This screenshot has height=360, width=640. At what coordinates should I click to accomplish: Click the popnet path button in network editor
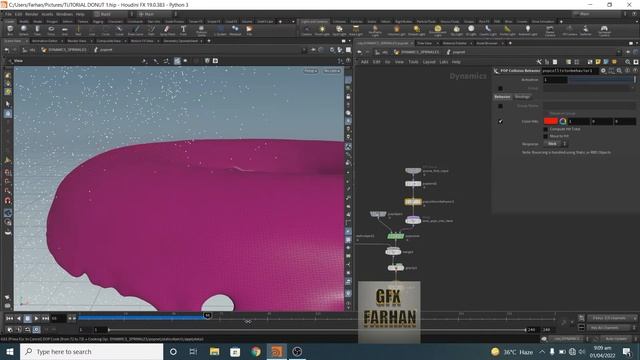pyautogui.click(x=456, y=52)
